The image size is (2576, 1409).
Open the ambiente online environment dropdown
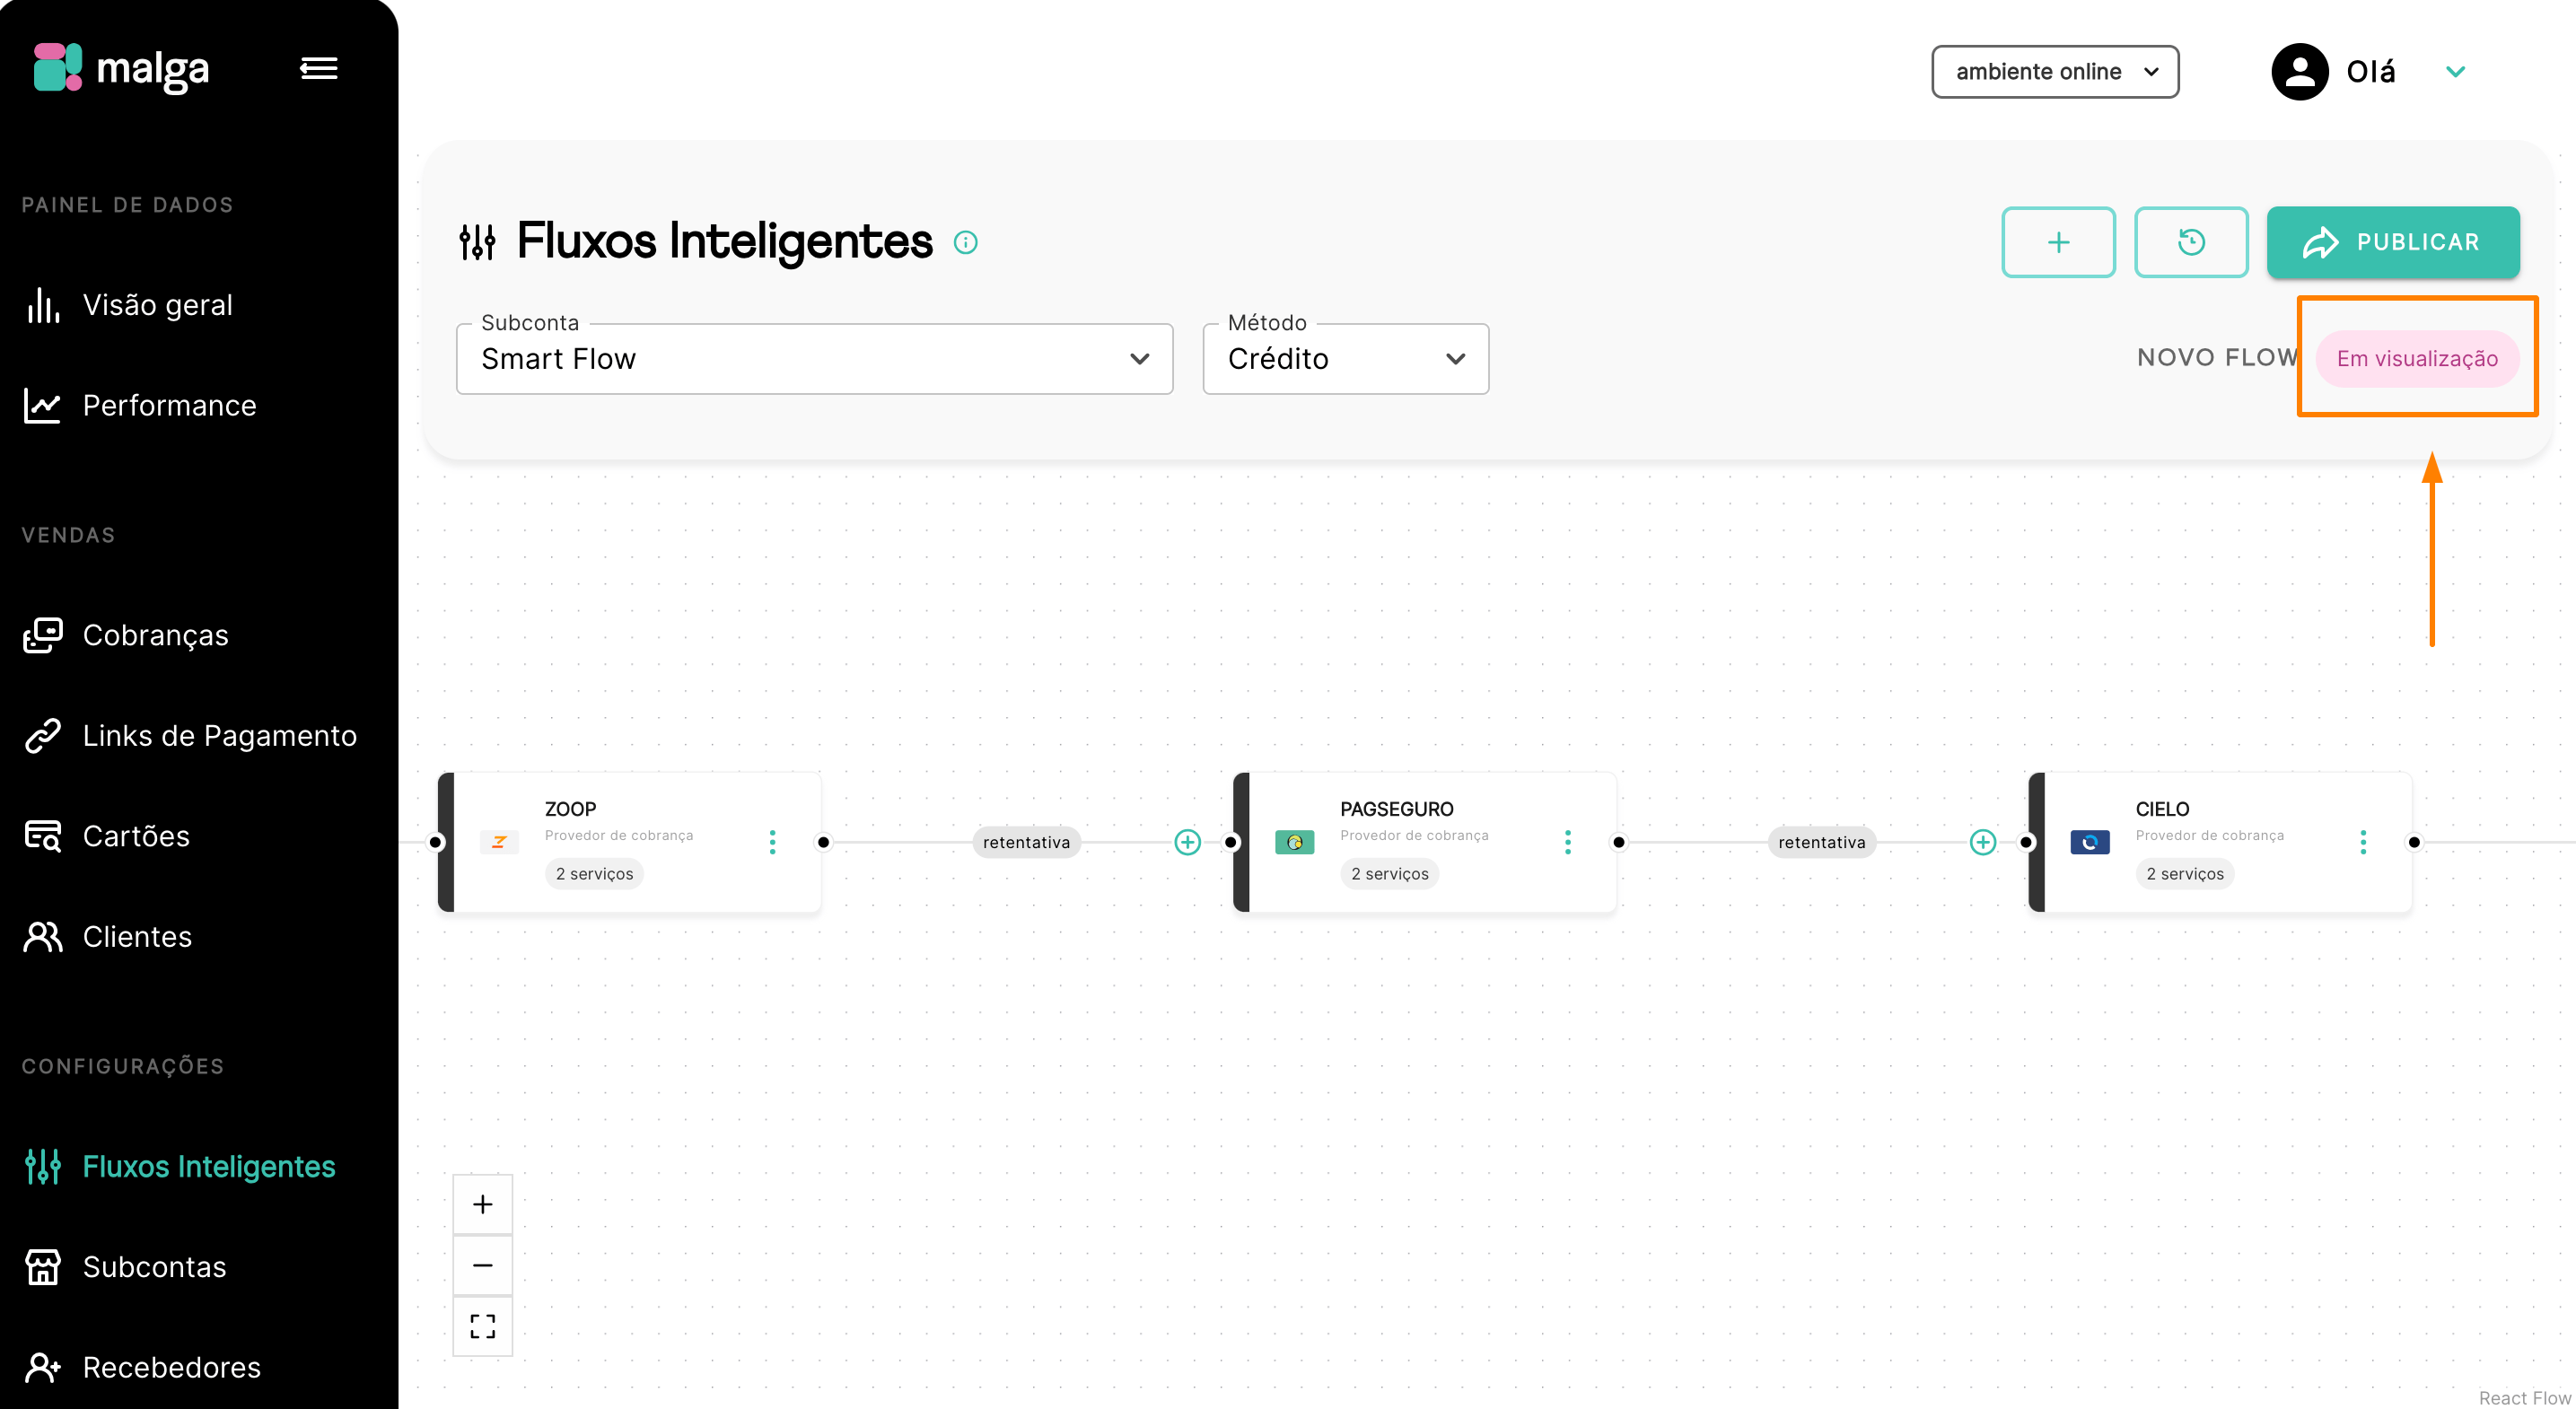tap(2055, 72)
